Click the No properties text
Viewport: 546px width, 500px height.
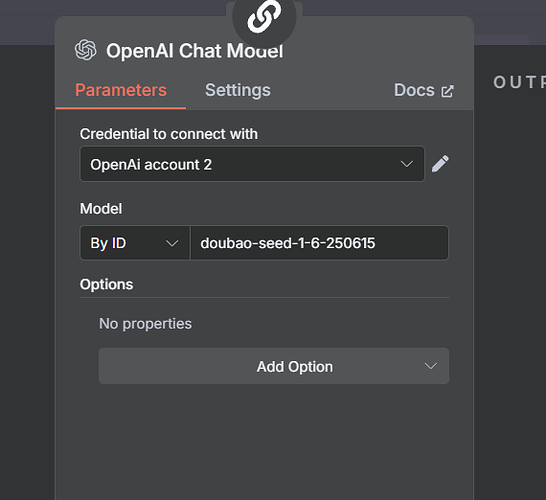[x=145, y=324]
